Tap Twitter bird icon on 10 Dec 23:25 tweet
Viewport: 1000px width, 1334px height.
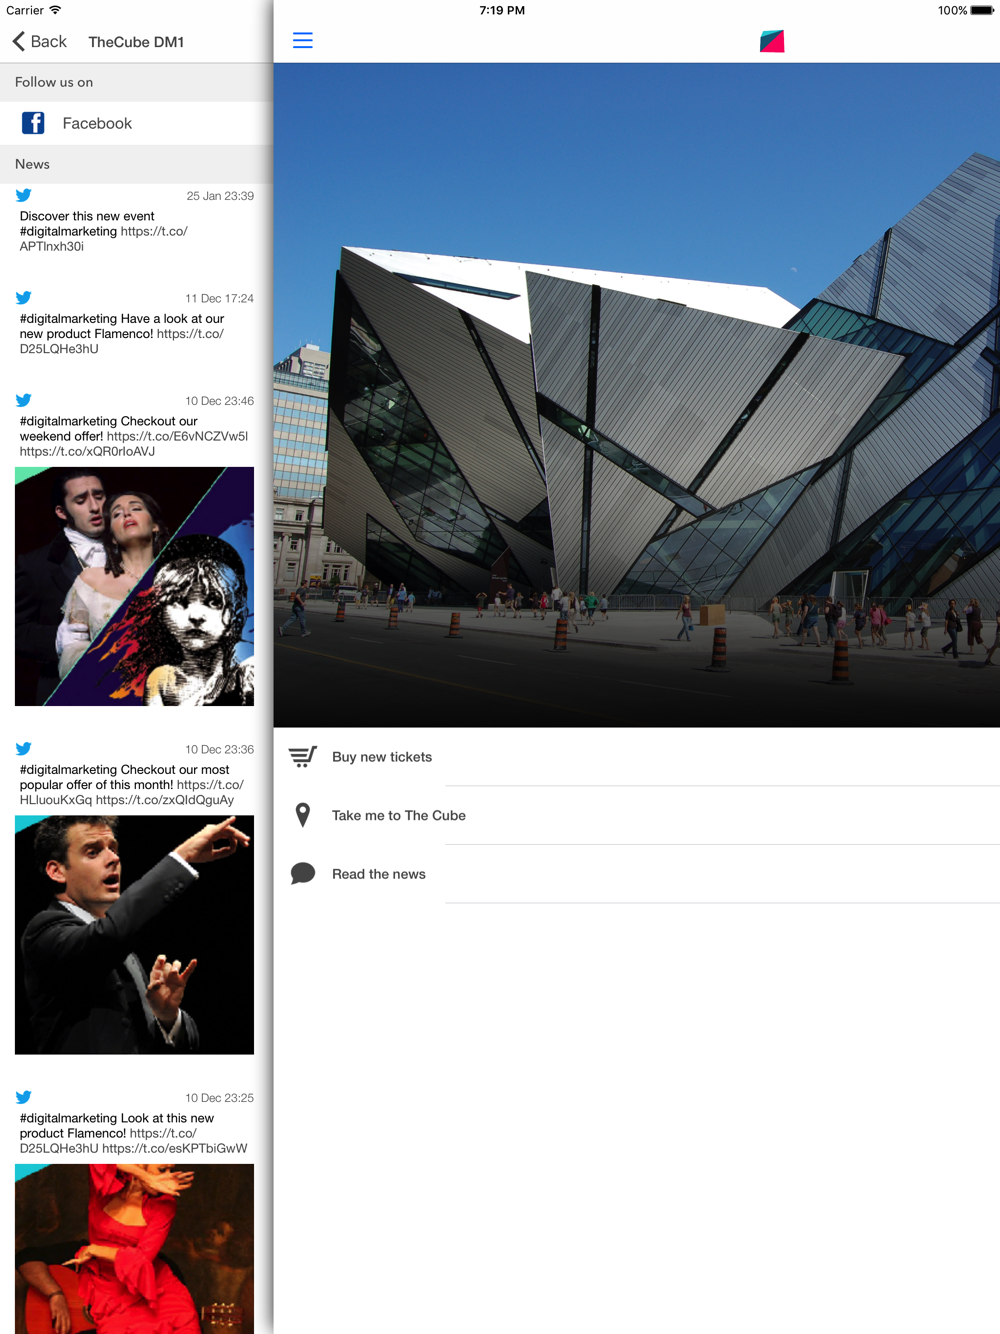click(24, 1097)
